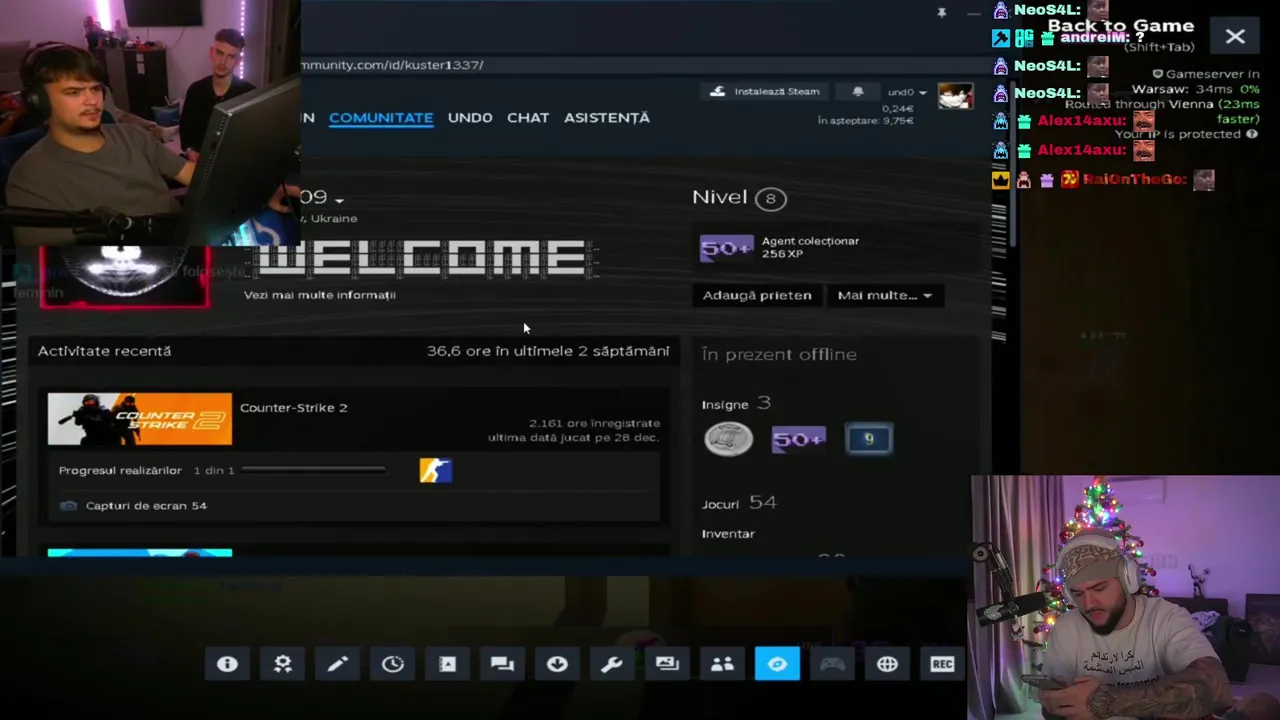This screenshot has height=720, width=1280.
Task: Click the Activitate recentă heading
Action: point(104,351)
